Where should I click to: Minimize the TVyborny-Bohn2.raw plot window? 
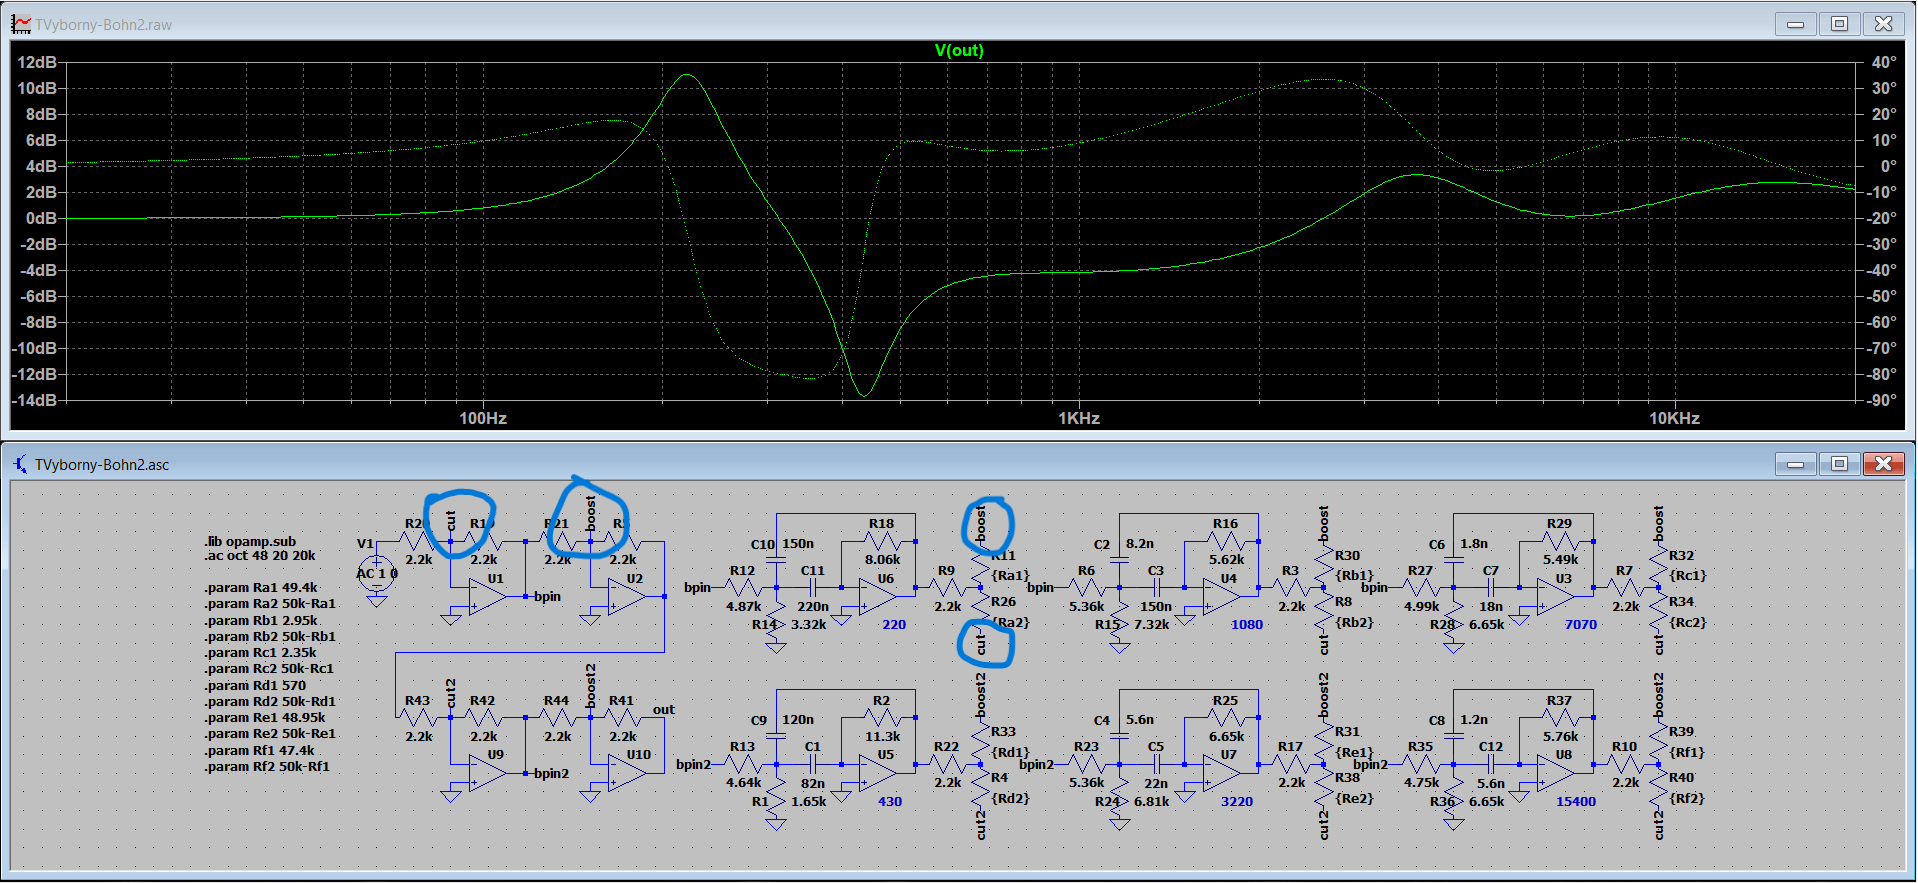point(1796,24)
